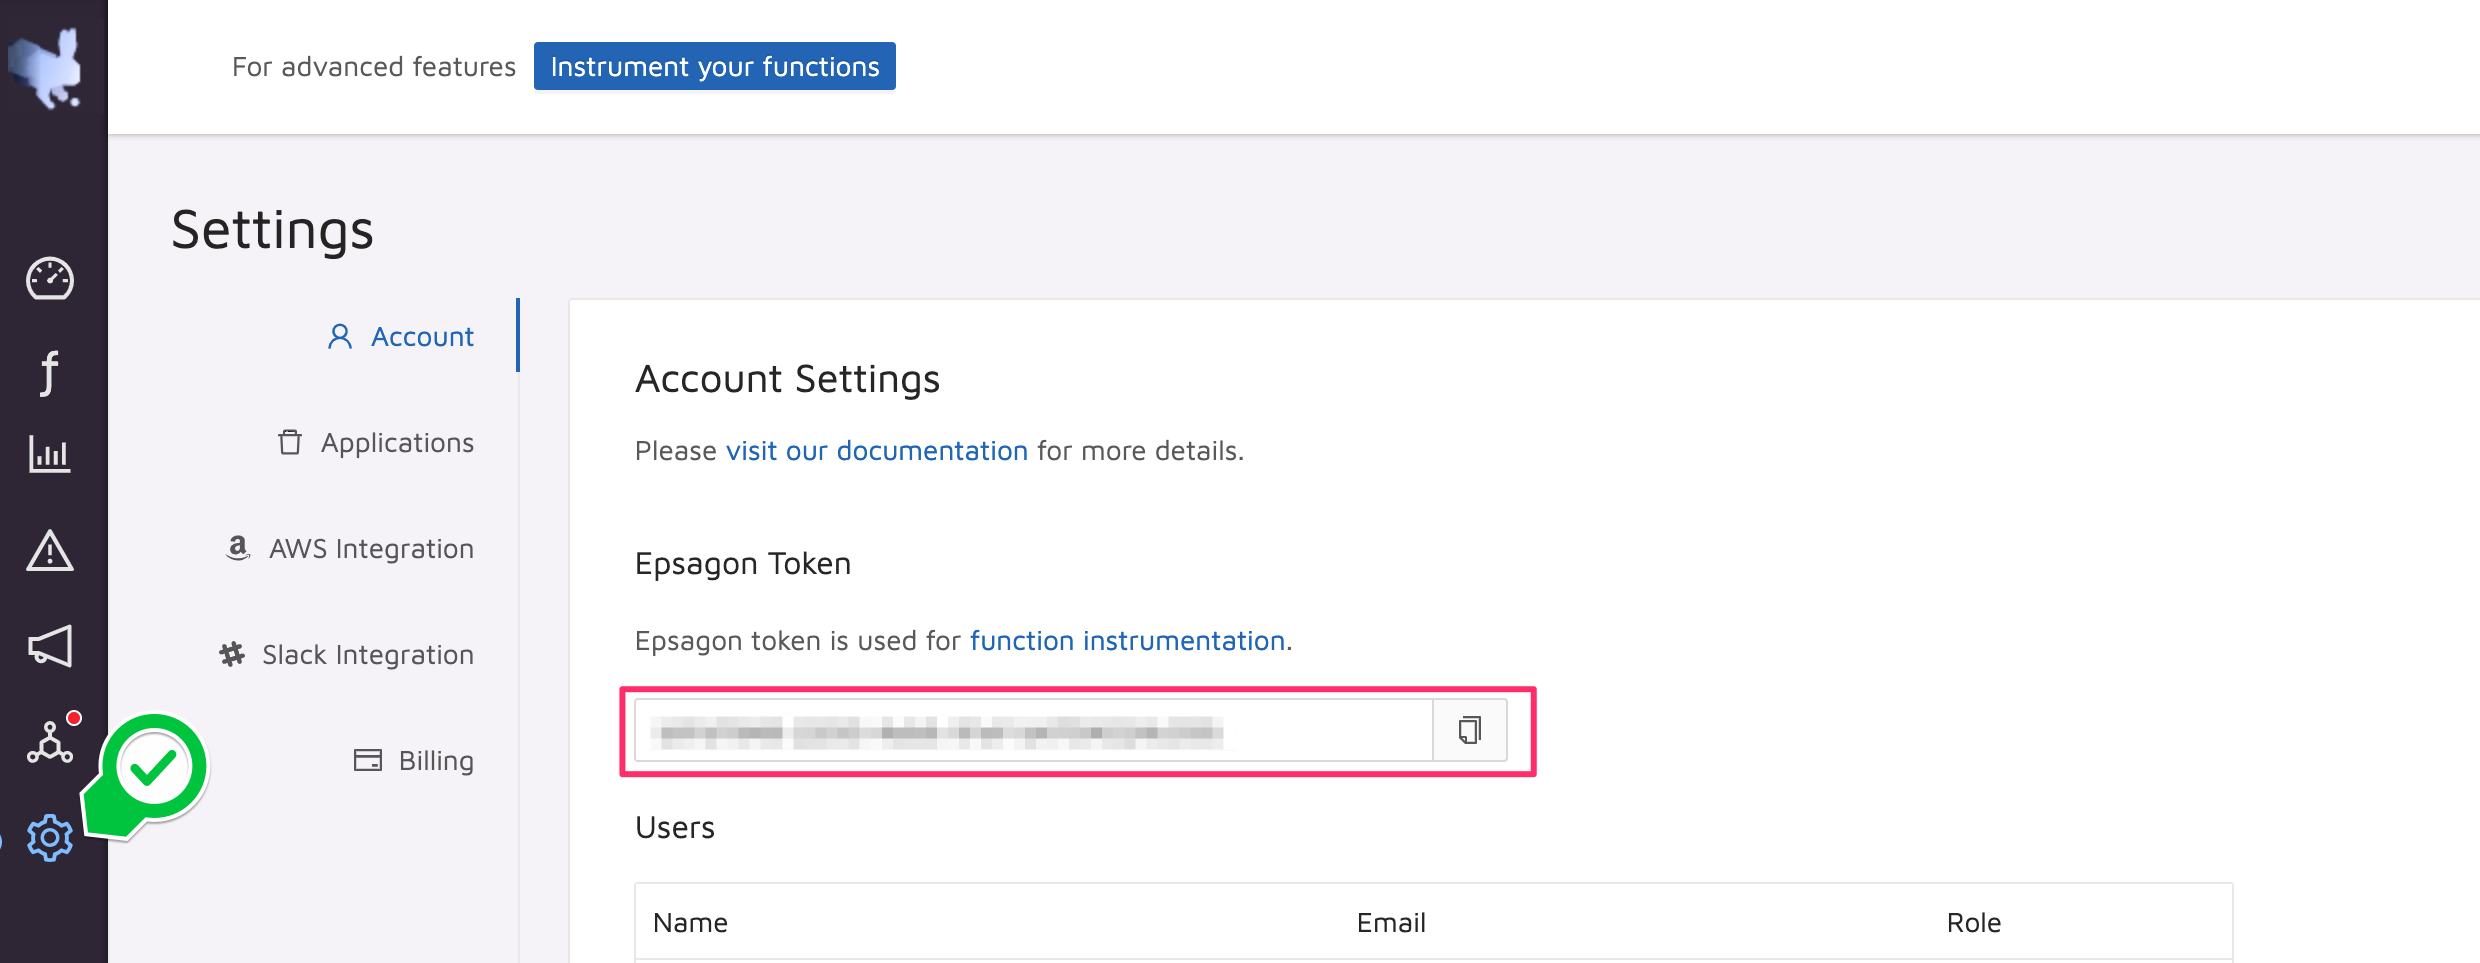The width and height of the screenshot is (2480, 963).
Task: Click the Account Settings heading
Action: point(788,380)
